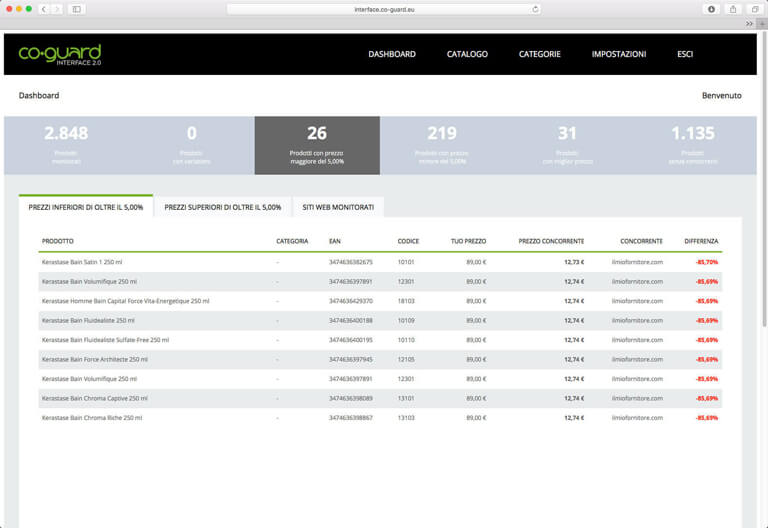Viewport: 768px width, 528px height.
Task: Sort by PRODOTTO column header
Action: coord(58,241)
